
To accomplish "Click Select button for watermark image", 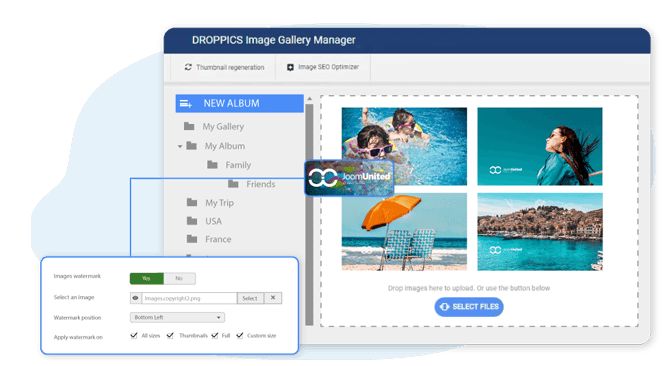I will pos(250,298).
